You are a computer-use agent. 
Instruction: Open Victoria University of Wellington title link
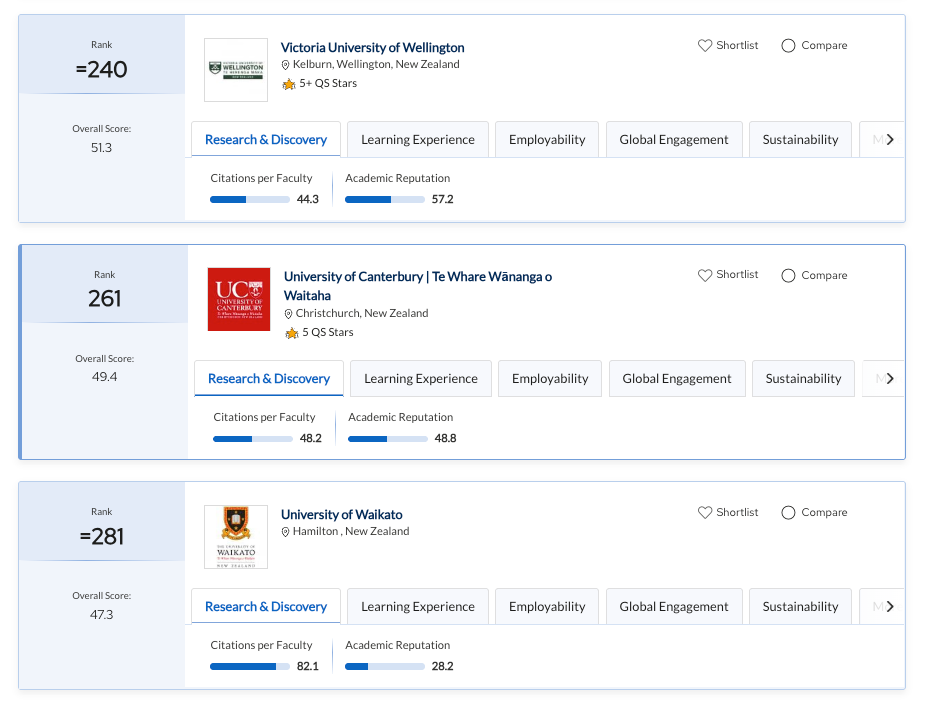click(372, 48)
